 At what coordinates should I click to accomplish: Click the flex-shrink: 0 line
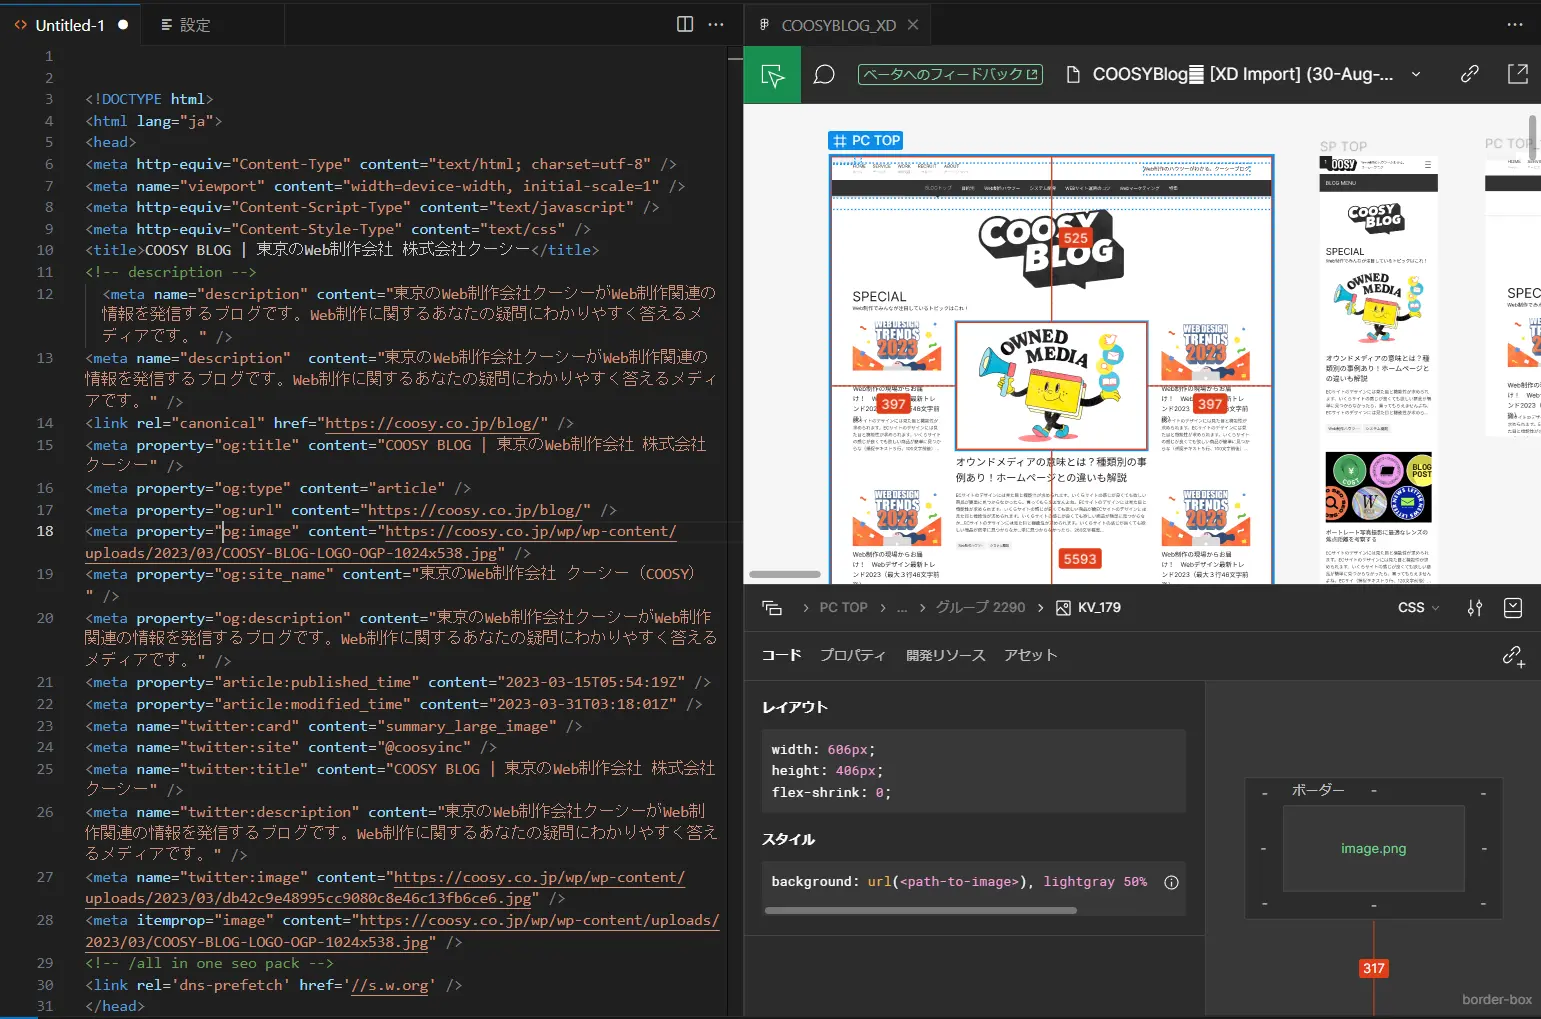(x=830, y=792)
